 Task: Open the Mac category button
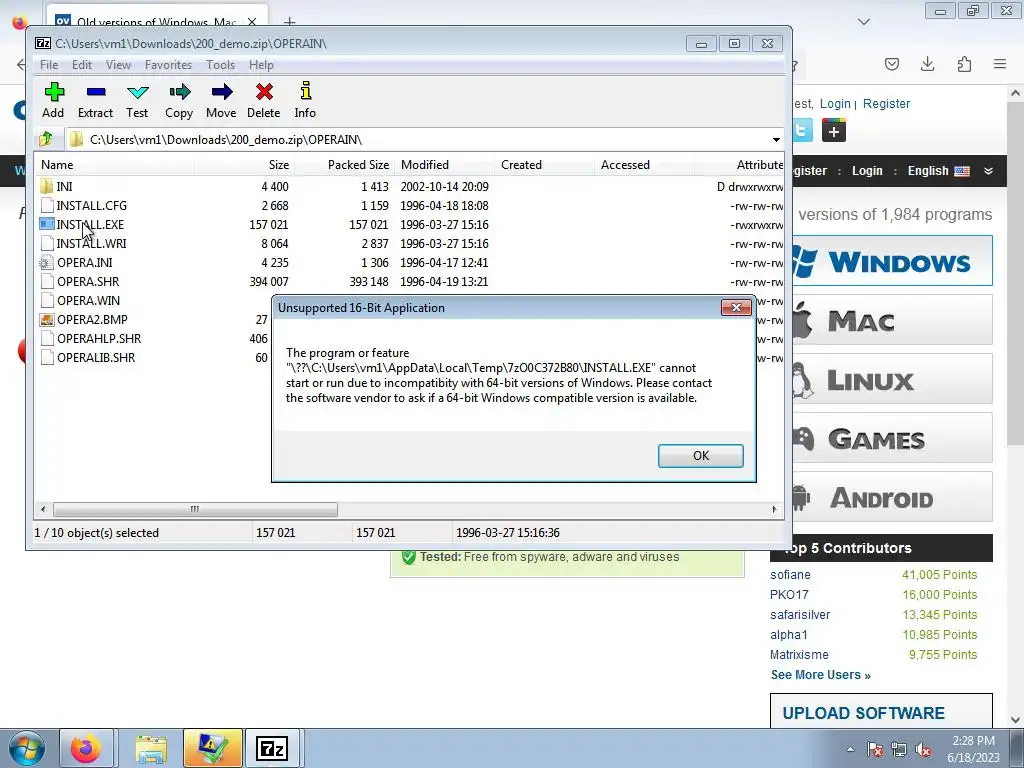(x=892, y=320)
